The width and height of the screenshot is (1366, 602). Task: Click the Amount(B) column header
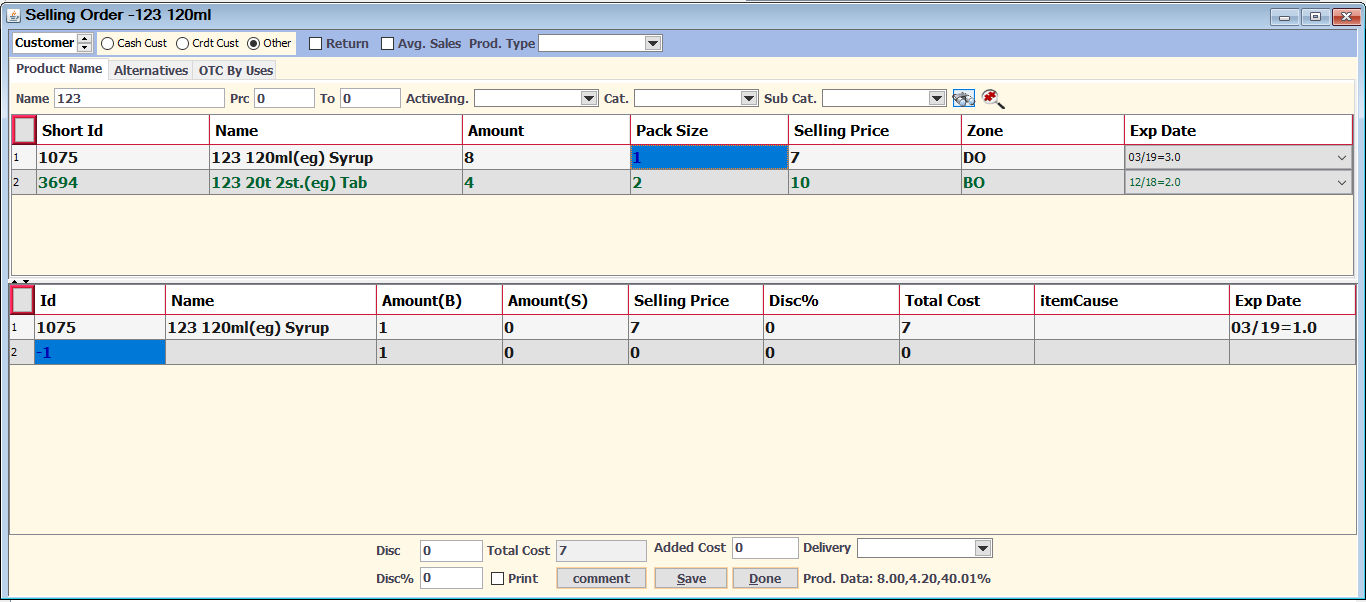440,300
